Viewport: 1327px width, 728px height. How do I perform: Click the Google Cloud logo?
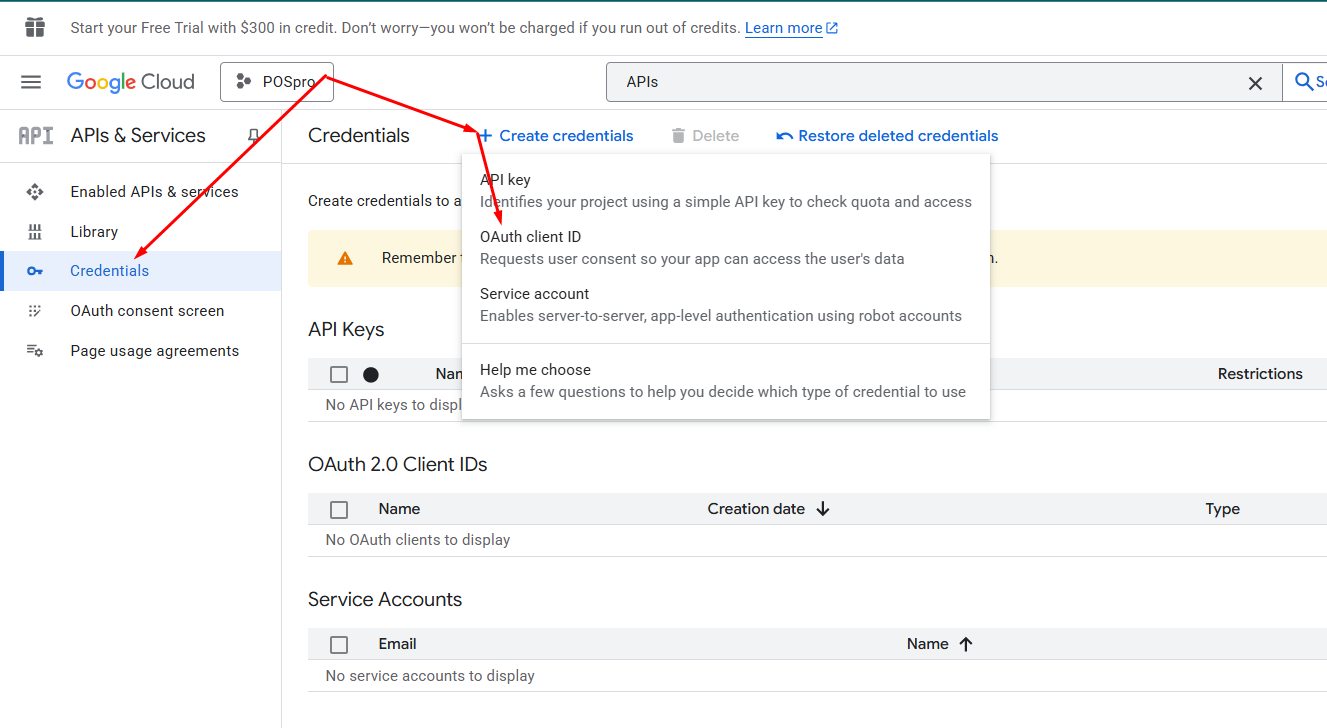[x=130, y=82]
